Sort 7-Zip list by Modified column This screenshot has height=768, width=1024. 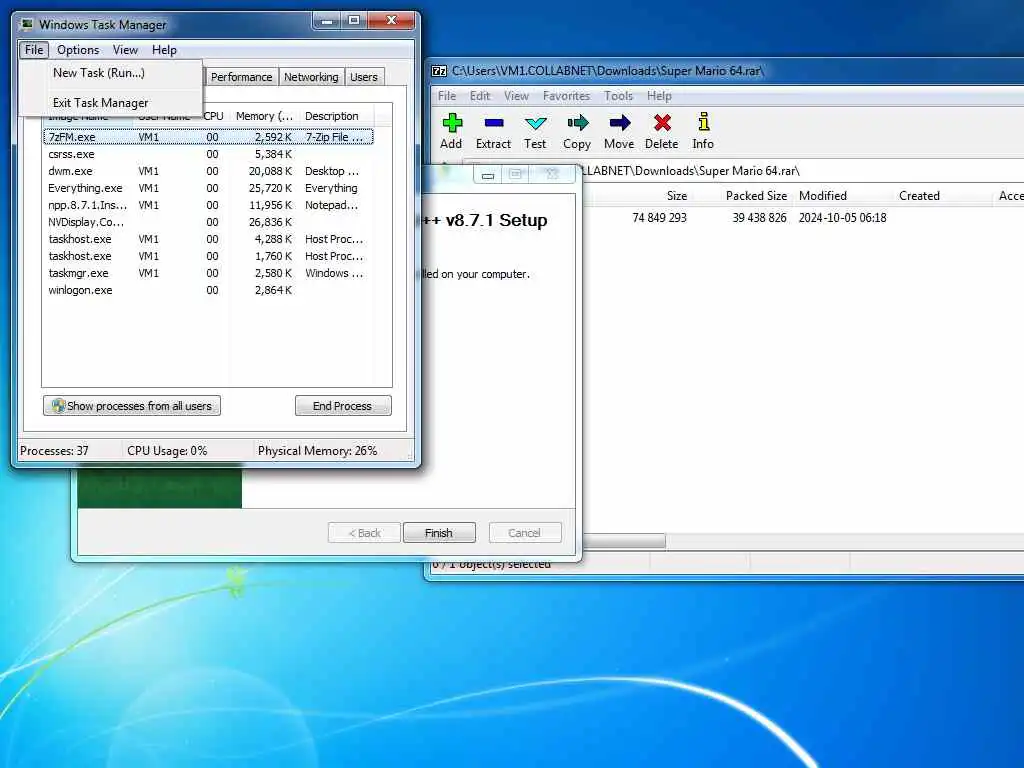click(823, 196)
